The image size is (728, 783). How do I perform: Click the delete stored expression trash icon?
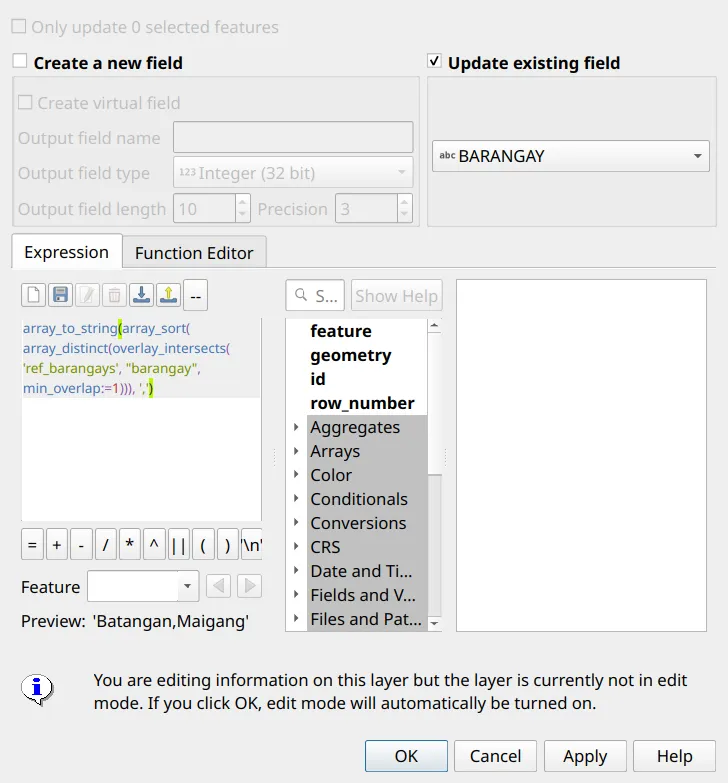click(x=114, y=295)
